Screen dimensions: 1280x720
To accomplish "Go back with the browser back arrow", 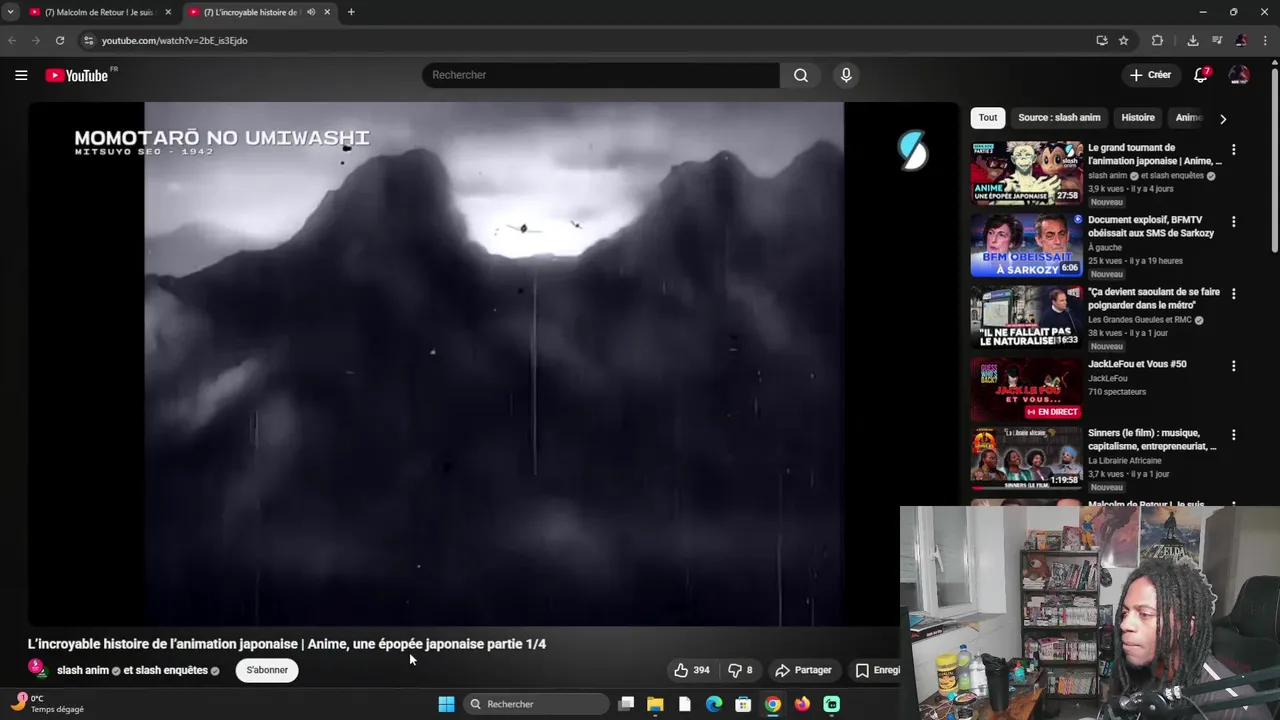I will pos(12,40).
